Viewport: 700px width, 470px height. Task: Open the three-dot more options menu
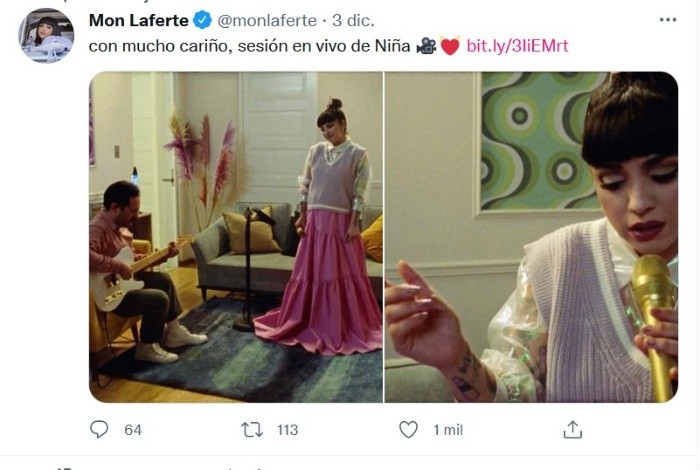[x=667, y=19]
